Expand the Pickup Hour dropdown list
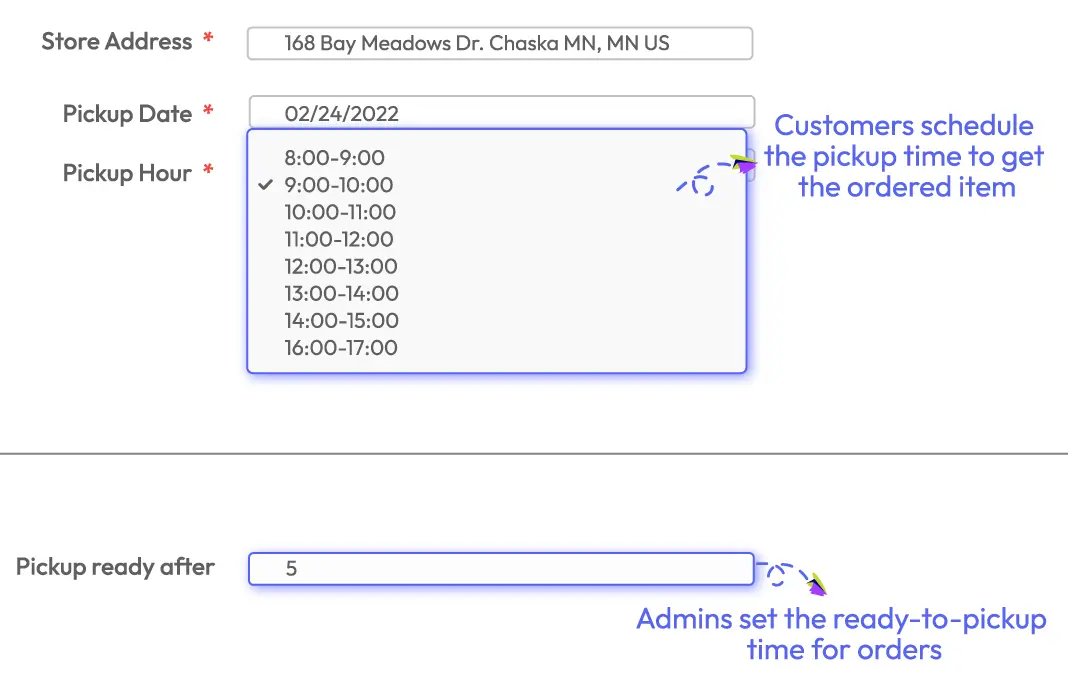Screen dimensions: 1068x679 click(496, 250)
